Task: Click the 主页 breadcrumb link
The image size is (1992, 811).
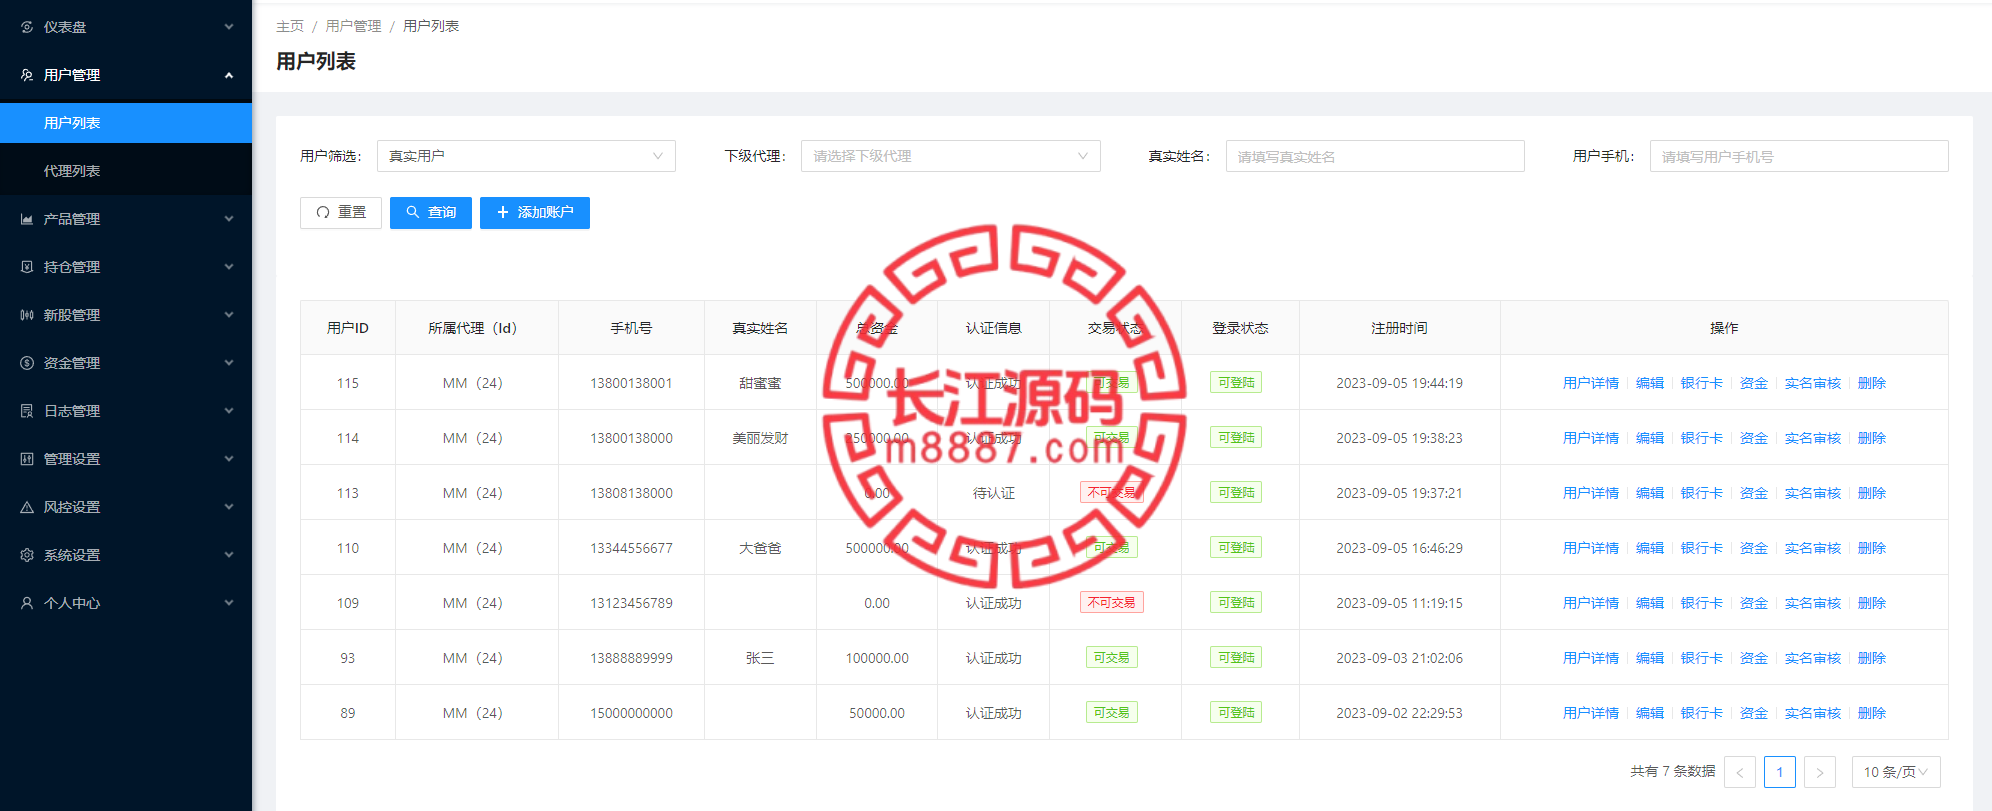Action: [290, 26]
